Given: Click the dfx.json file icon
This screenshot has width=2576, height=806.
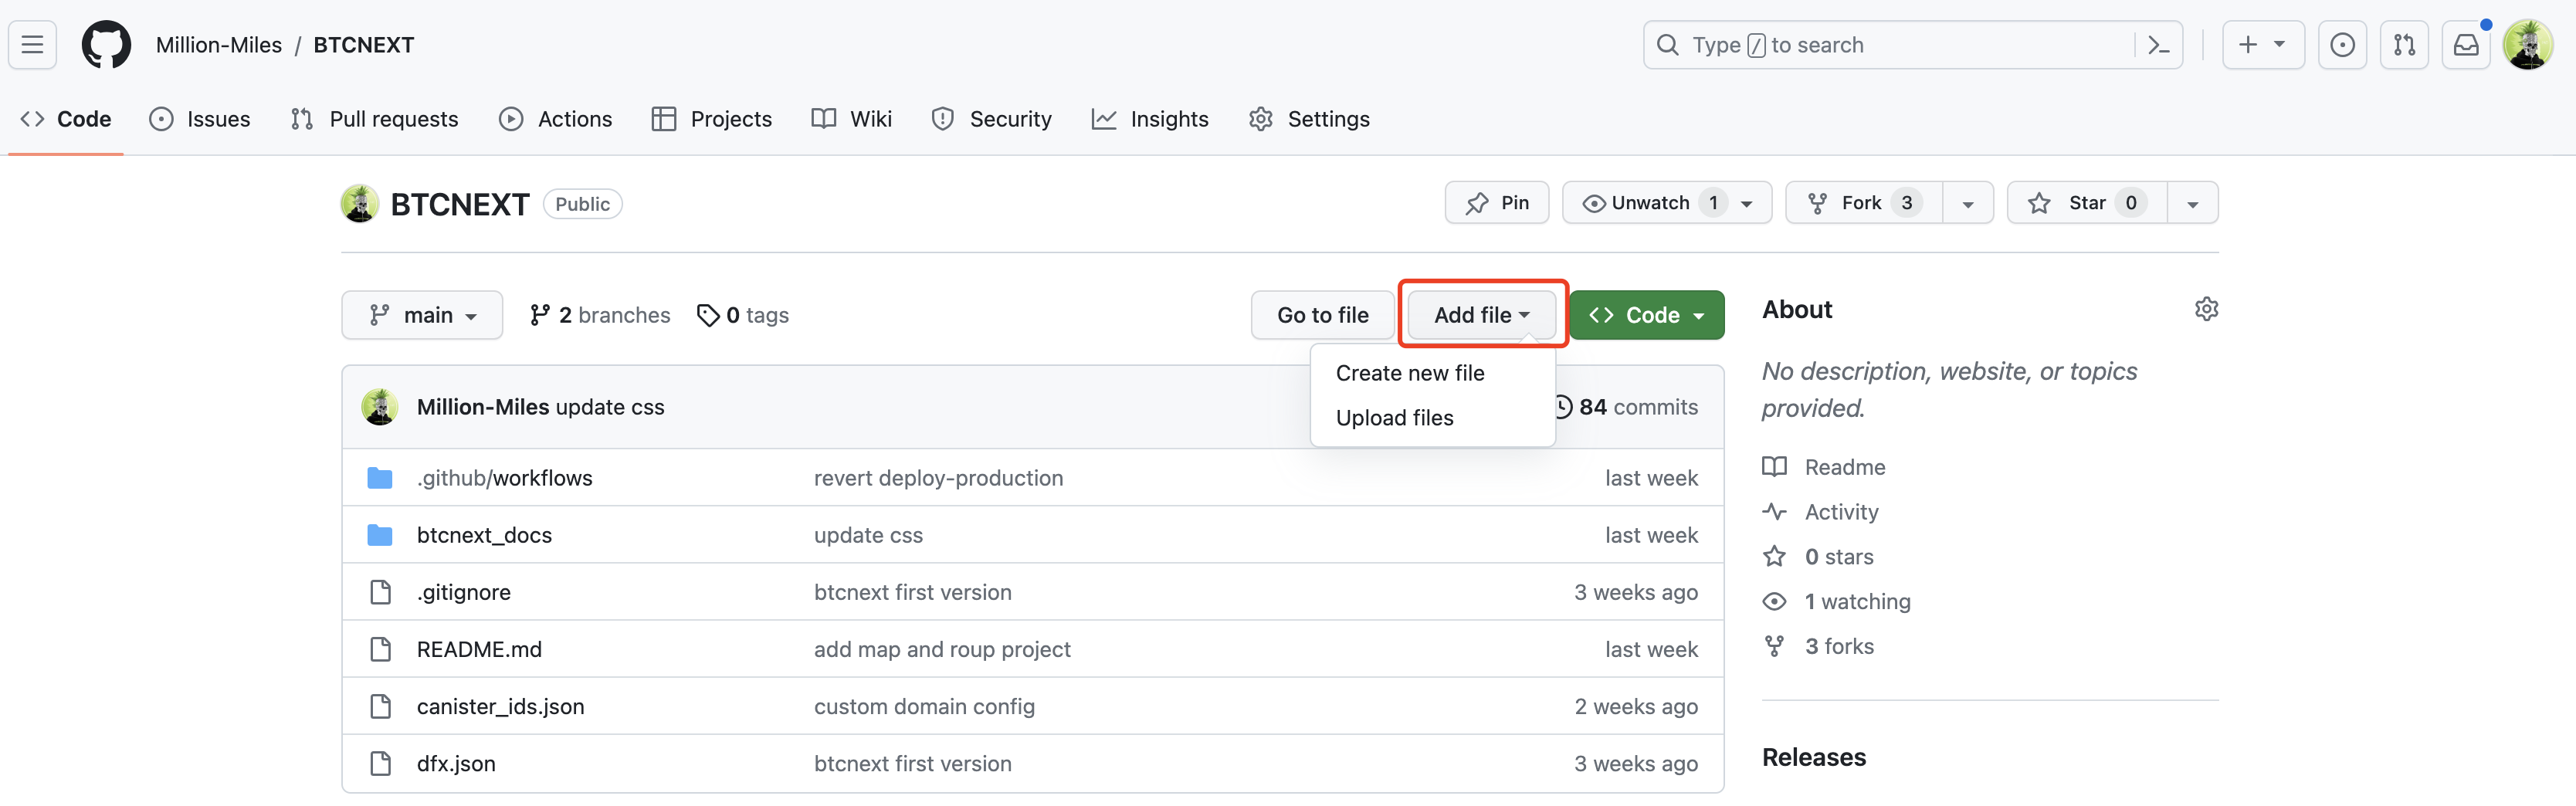Looking at the screenshot, I should point(380,763).
